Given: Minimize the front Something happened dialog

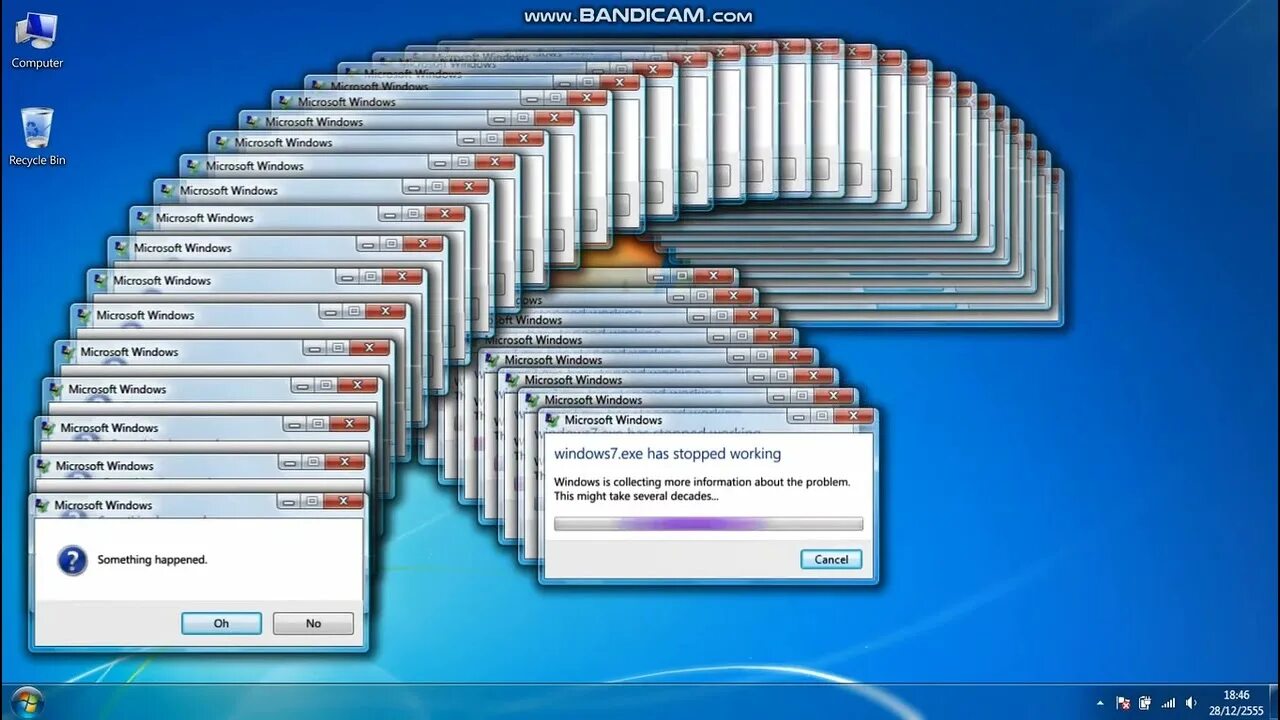Looking at the screenshot, I should tap(286, 500).
